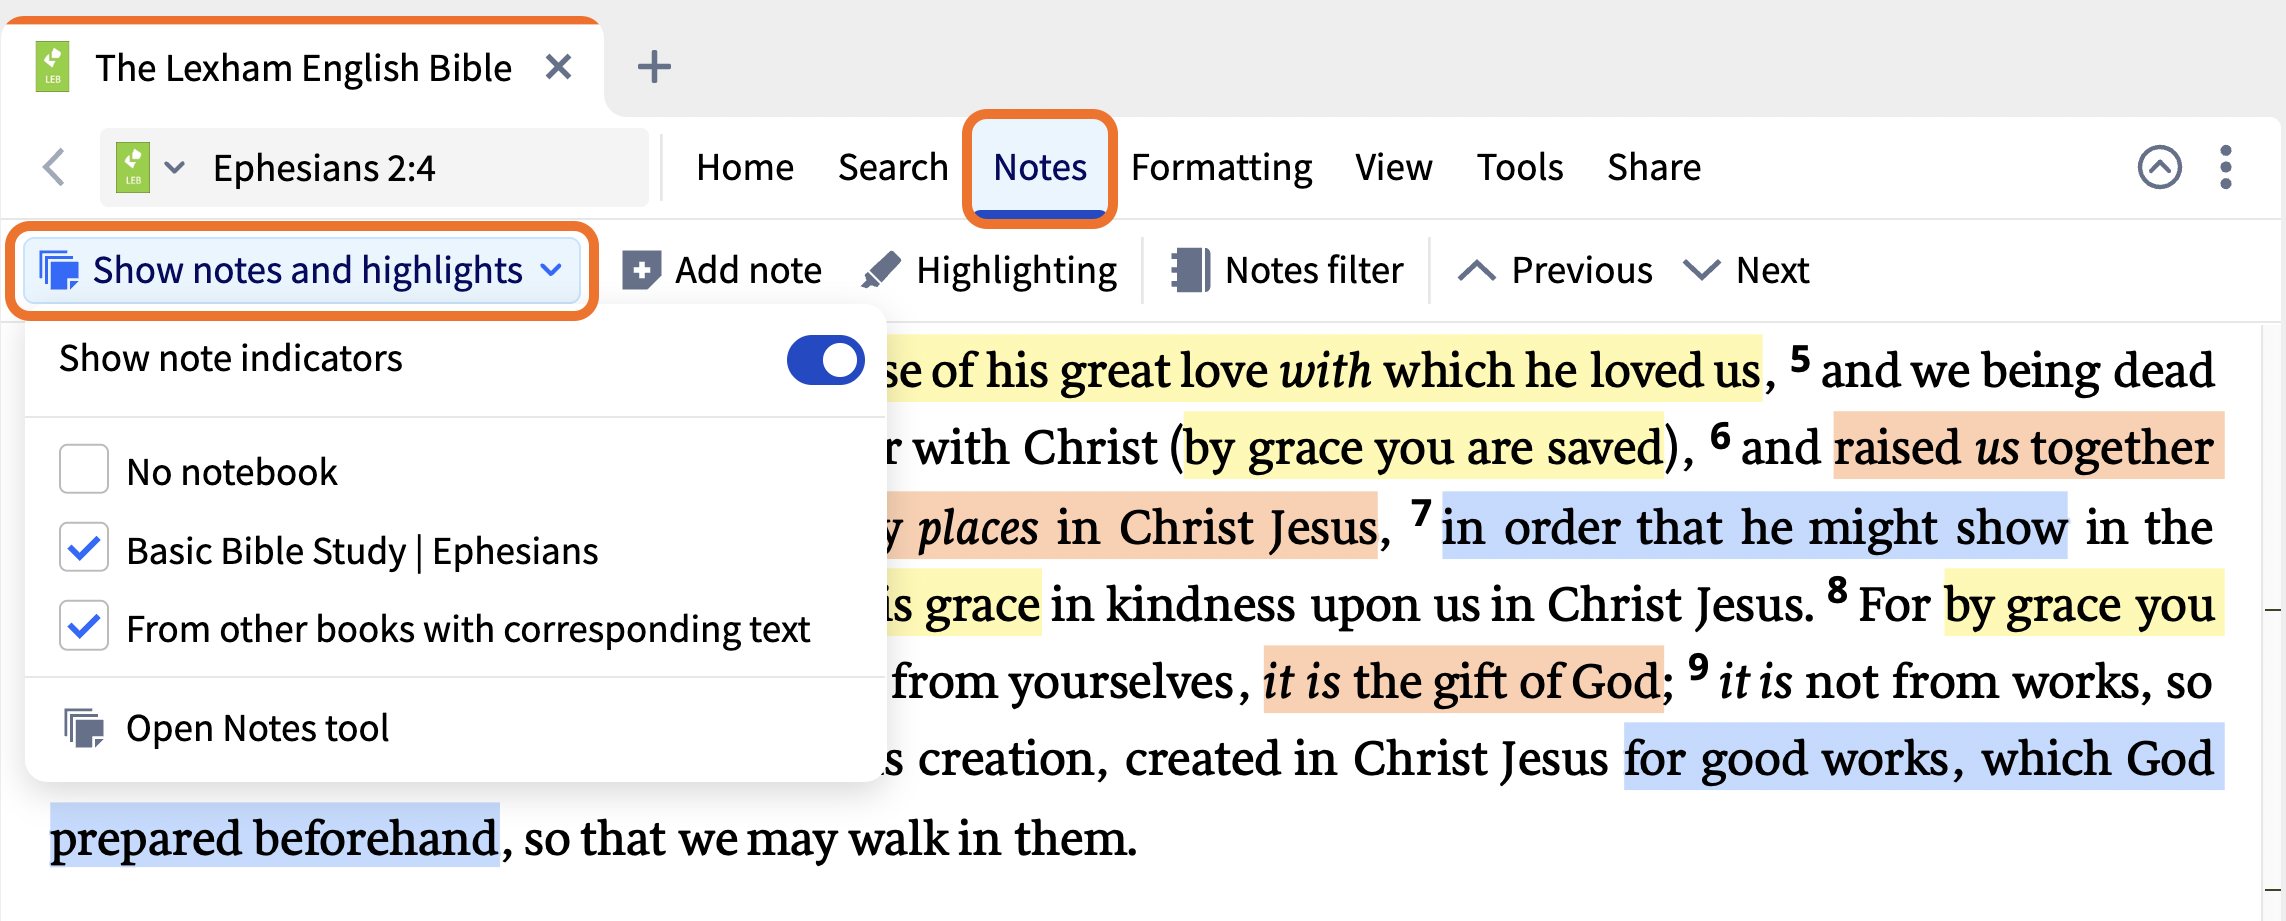
Task: Click the Ephesians 2:4 reference box
Action: click(375, 167)
